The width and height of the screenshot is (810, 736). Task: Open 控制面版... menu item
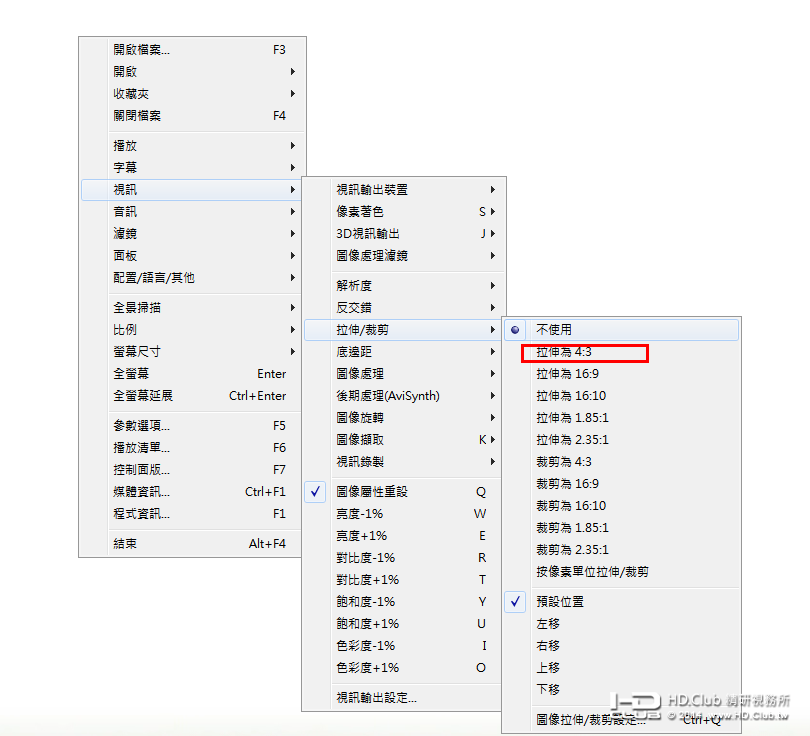tap(191, 470)
